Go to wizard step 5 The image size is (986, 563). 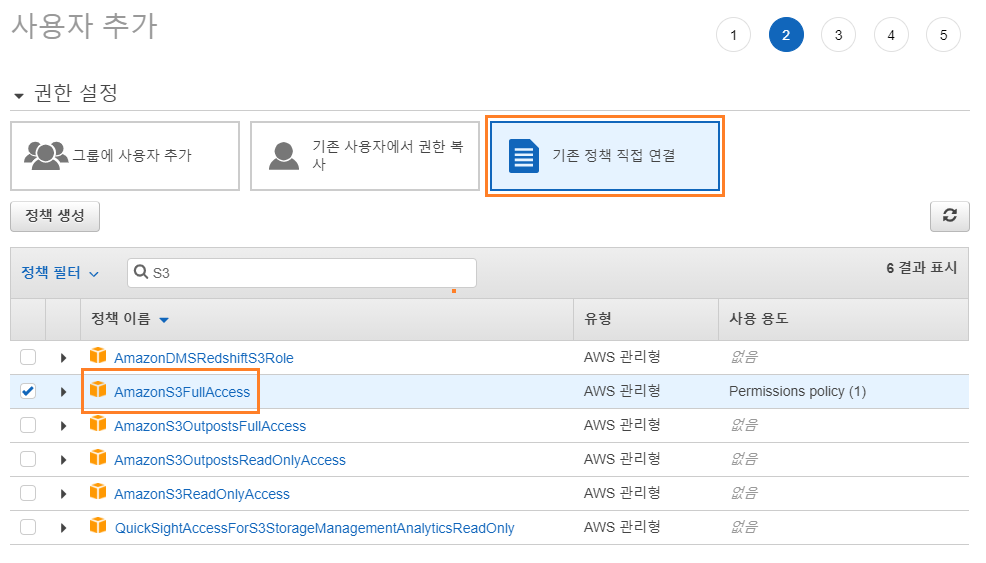943,35
